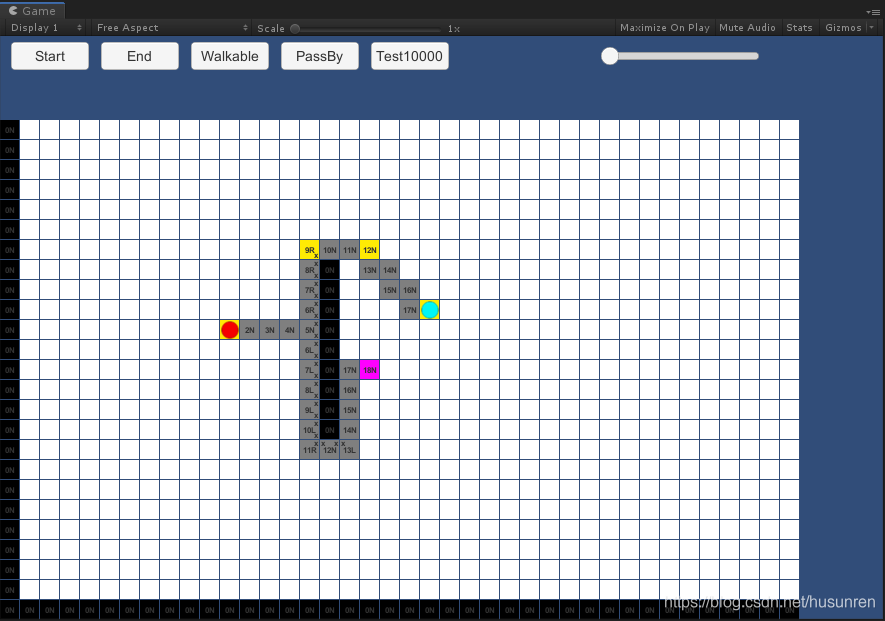
Task: Select the 2N path cell
Action: pos(249,330)
